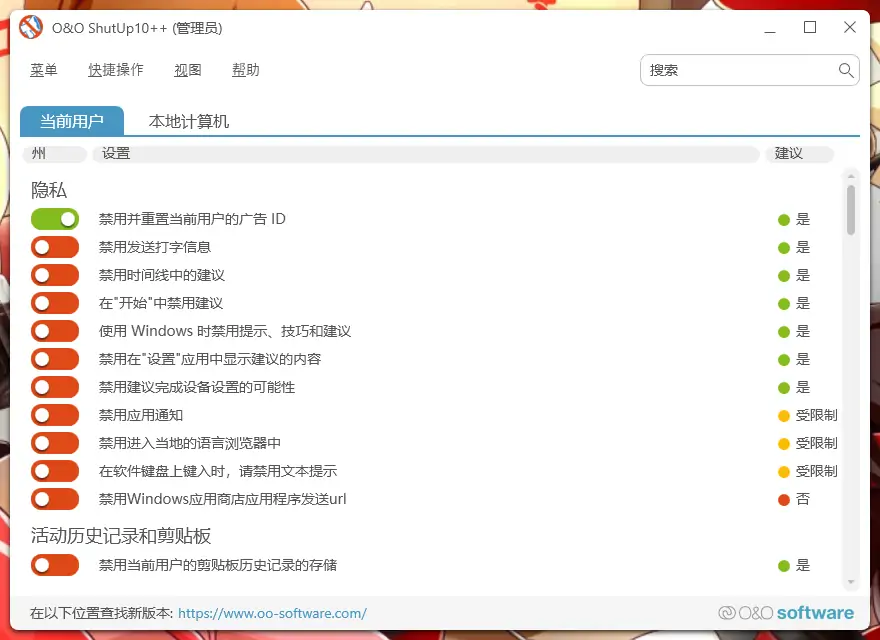The height and width of the screenshot is (640, 880).
Task: Click the 建议 column header
Action: pos(799,153)
